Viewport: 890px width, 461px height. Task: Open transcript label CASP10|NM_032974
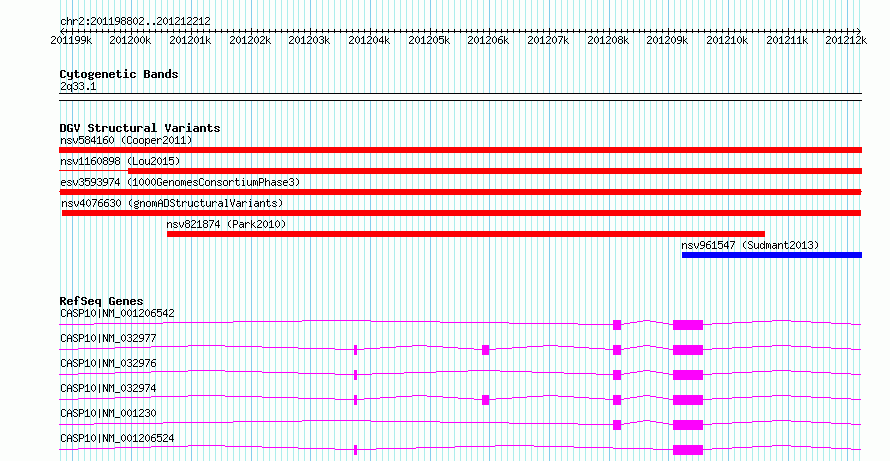108,388
